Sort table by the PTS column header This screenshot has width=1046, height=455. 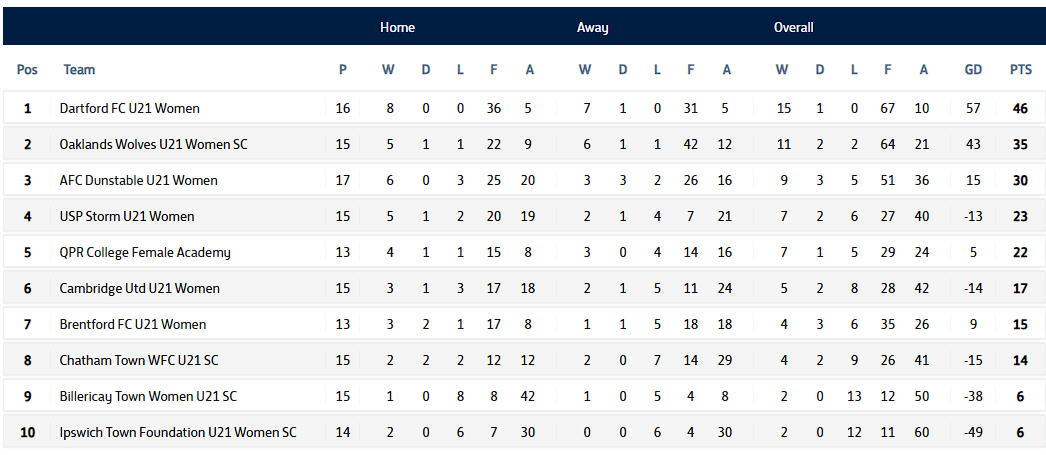(1020, 70)
